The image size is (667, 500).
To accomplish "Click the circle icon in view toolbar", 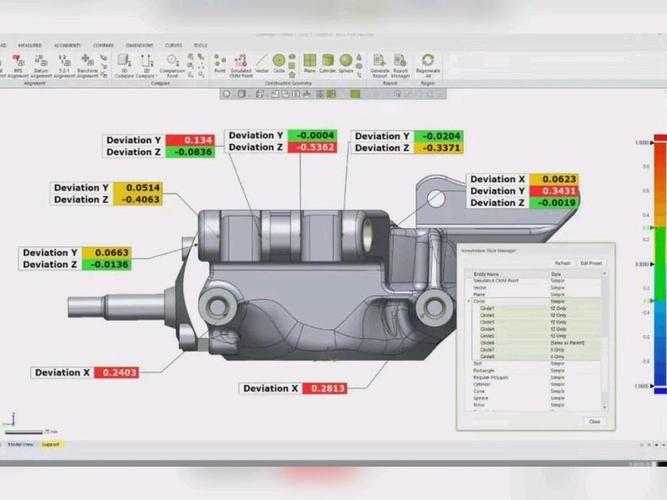I will point(227,94).
